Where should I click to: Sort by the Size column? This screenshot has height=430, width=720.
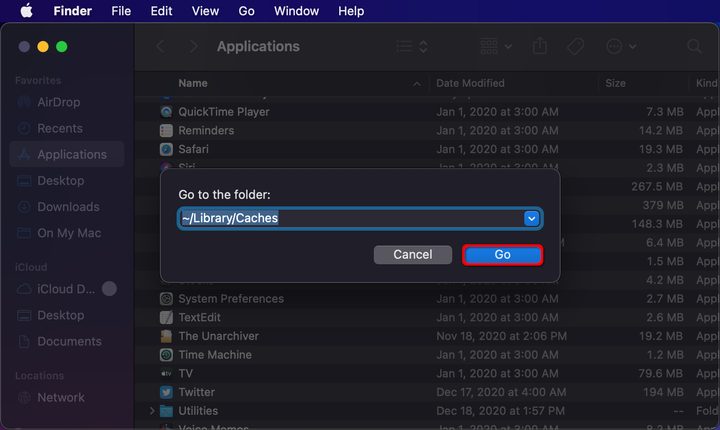tap(615, 83)
